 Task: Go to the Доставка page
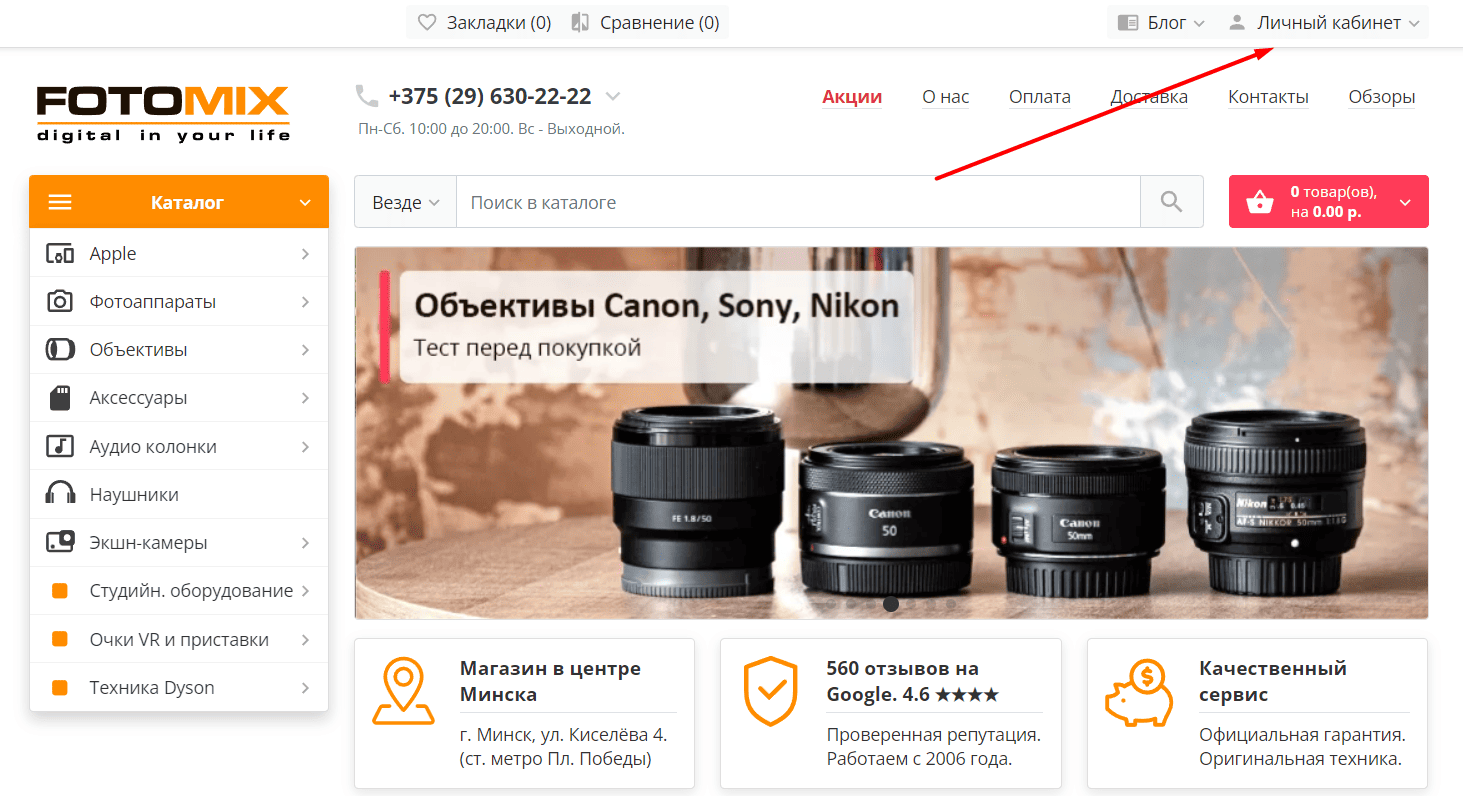pyautogui.click(x=1149, y=97)
